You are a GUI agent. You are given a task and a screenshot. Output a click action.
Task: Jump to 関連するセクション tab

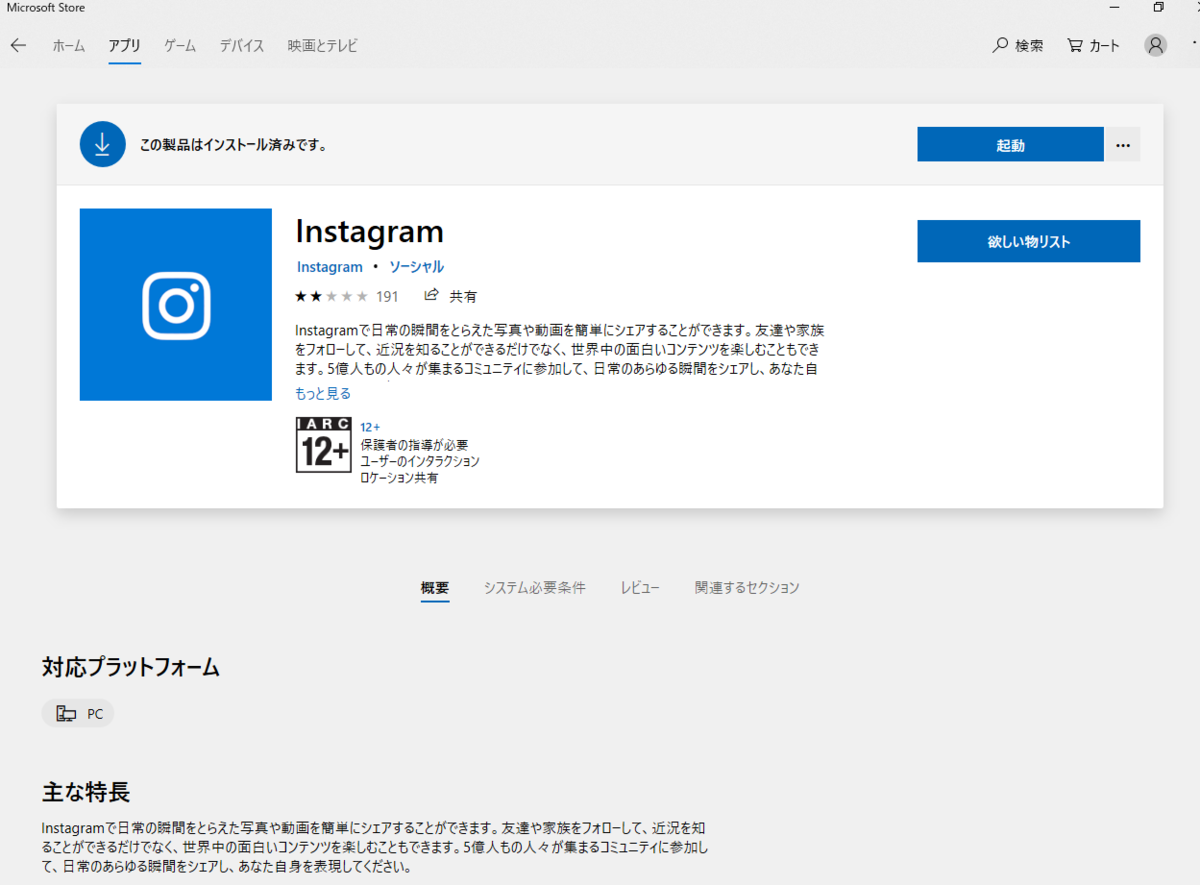[x=747, y=588]
